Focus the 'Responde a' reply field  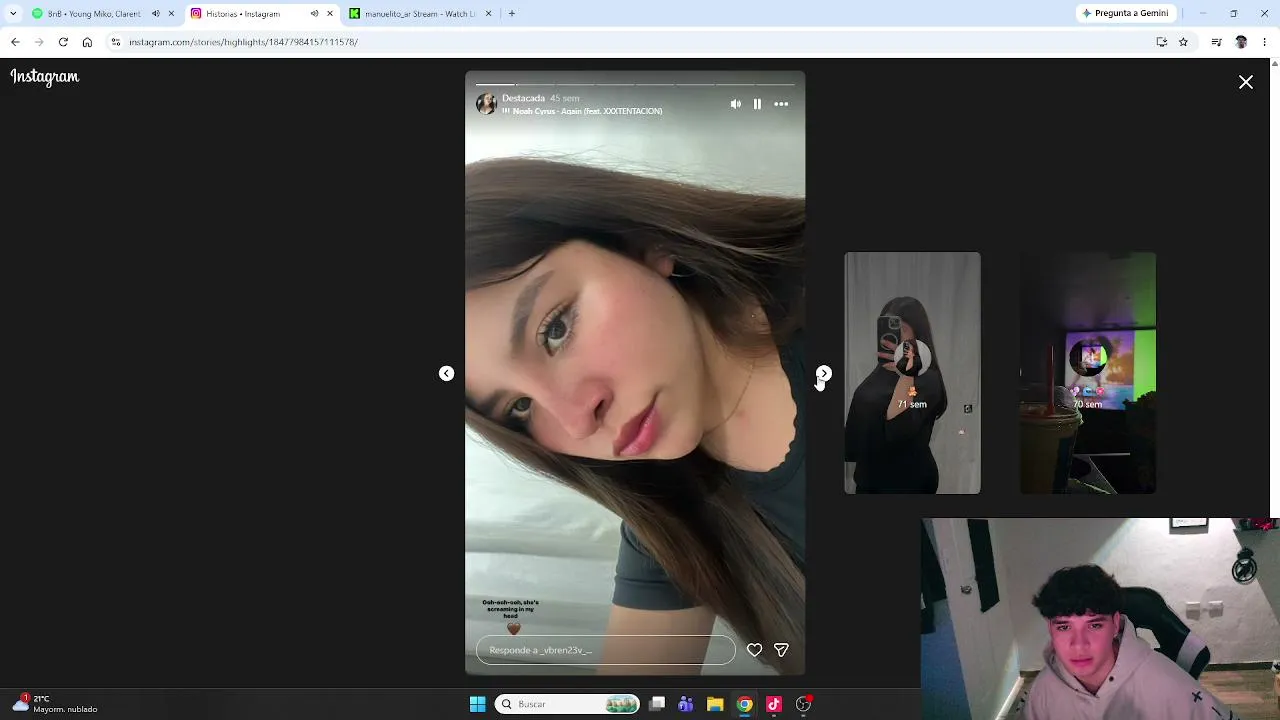pos(606,650)
